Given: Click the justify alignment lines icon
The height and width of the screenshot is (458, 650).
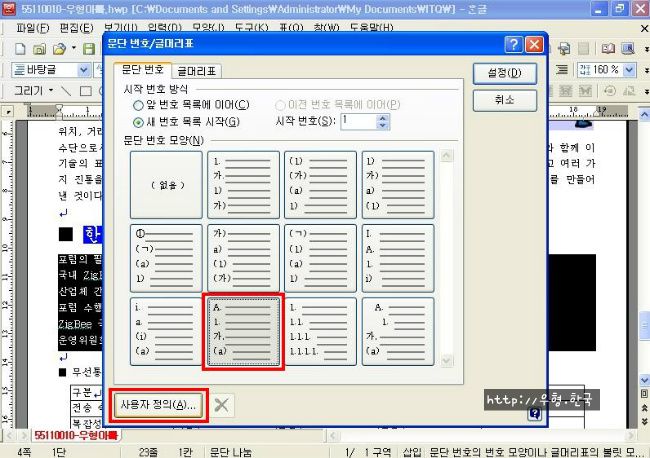Looking at the screenshot, I should pyautogui.click(x=562, y=69).
